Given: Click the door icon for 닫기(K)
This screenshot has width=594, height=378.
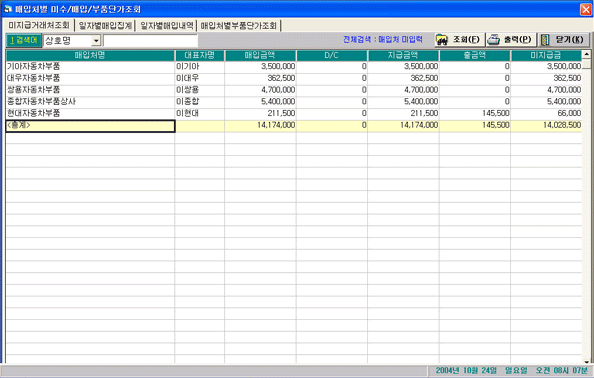Looking at the screenshot, I should click(x=545, y=40).
